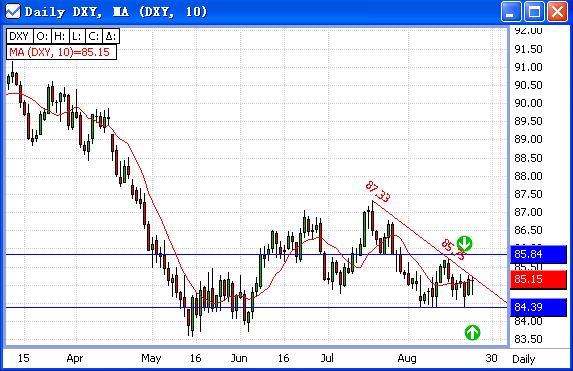
Task: Select the DXY symbol label box
Action: (x=19, y=37)
